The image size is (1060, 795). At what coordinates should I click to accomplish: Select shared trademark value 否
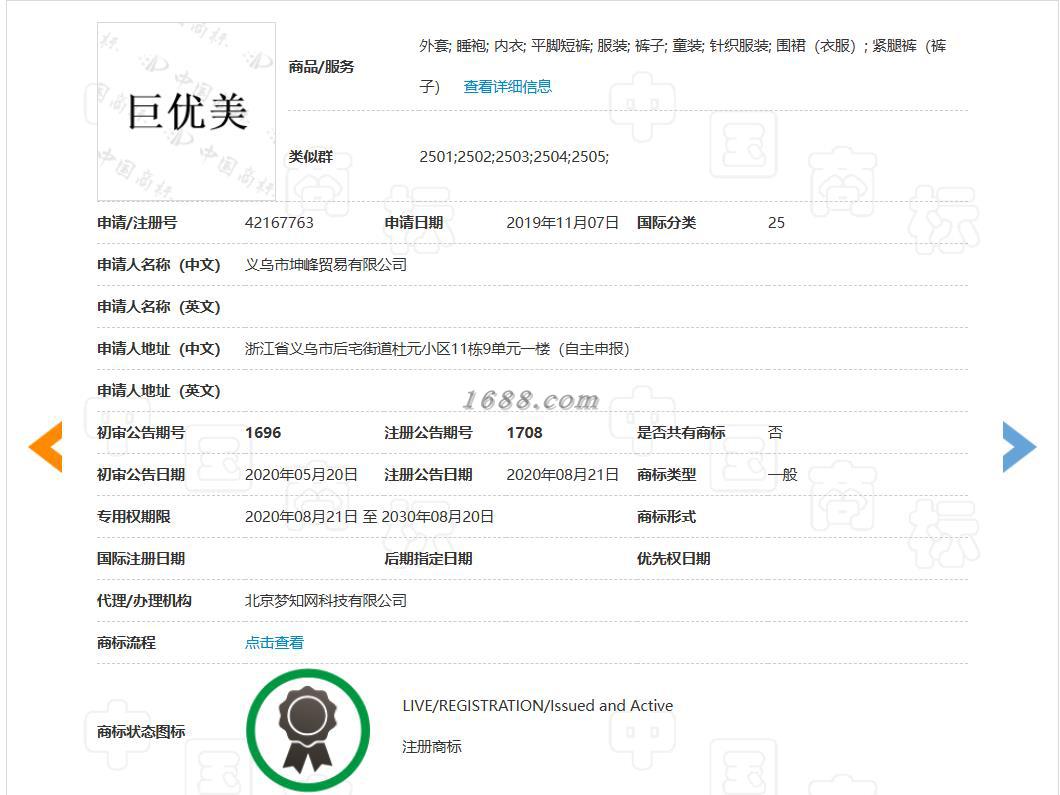click(x=775, y=433)
